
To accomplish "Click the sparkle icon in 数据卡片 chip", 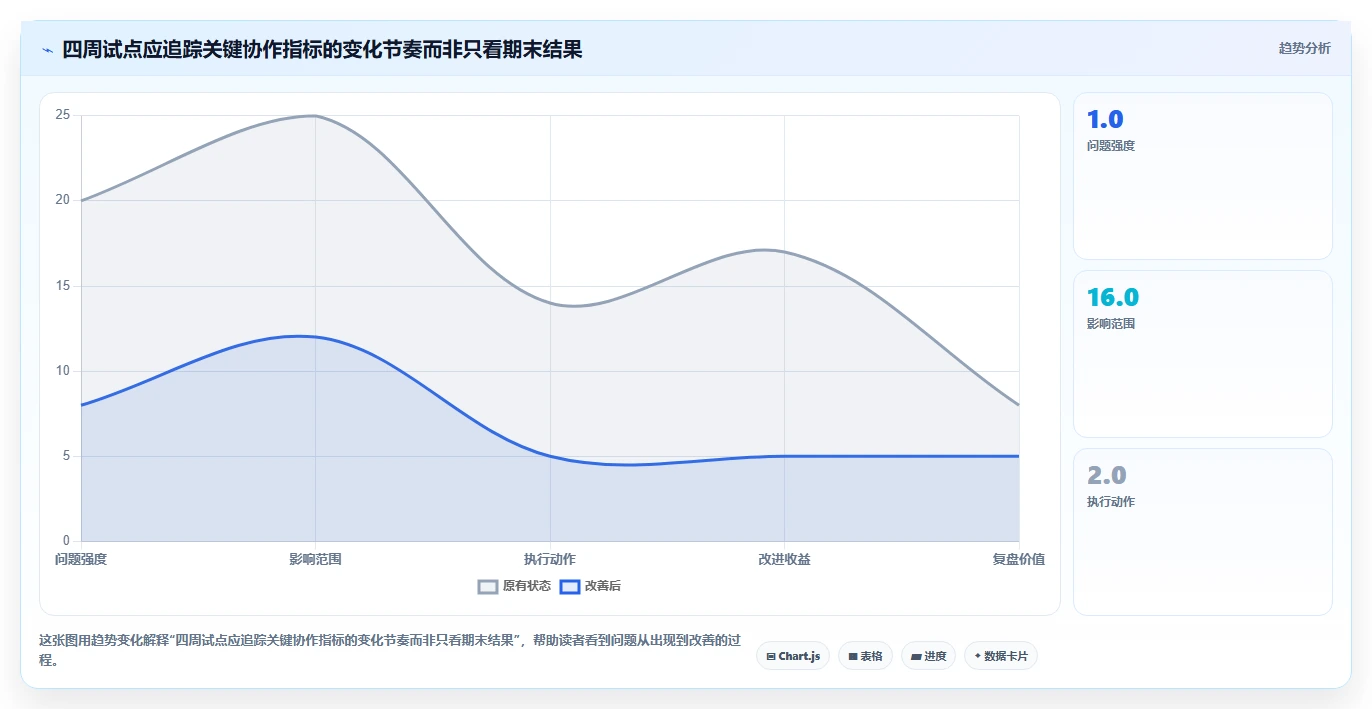I will coord(978,657).
